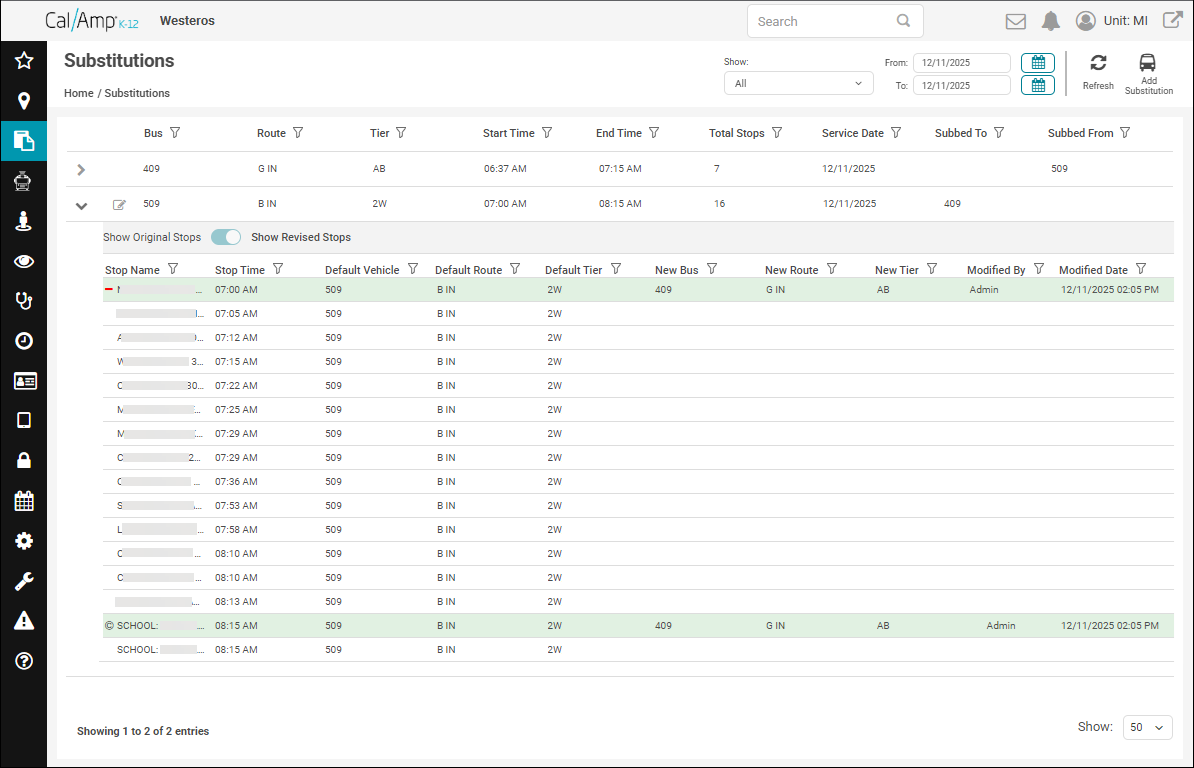Filter the Tier column
The image size is (1194, 768).
pos(401,132)
